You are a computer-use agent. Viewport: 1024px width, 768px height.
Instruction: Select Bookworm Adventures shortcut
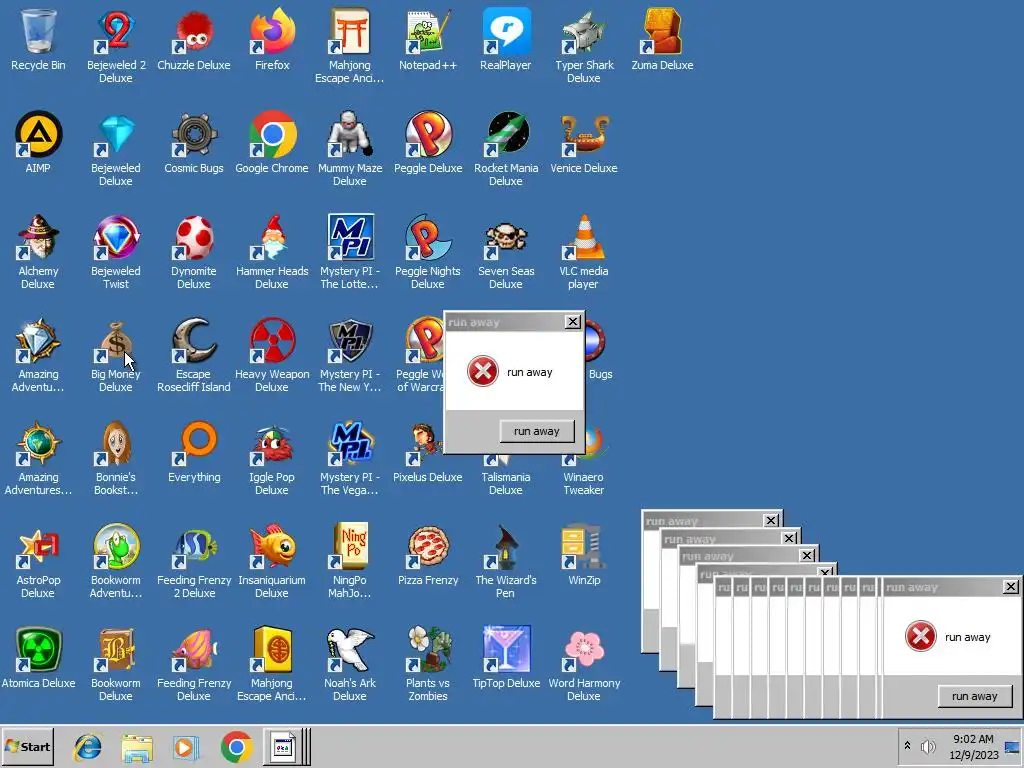116,547
